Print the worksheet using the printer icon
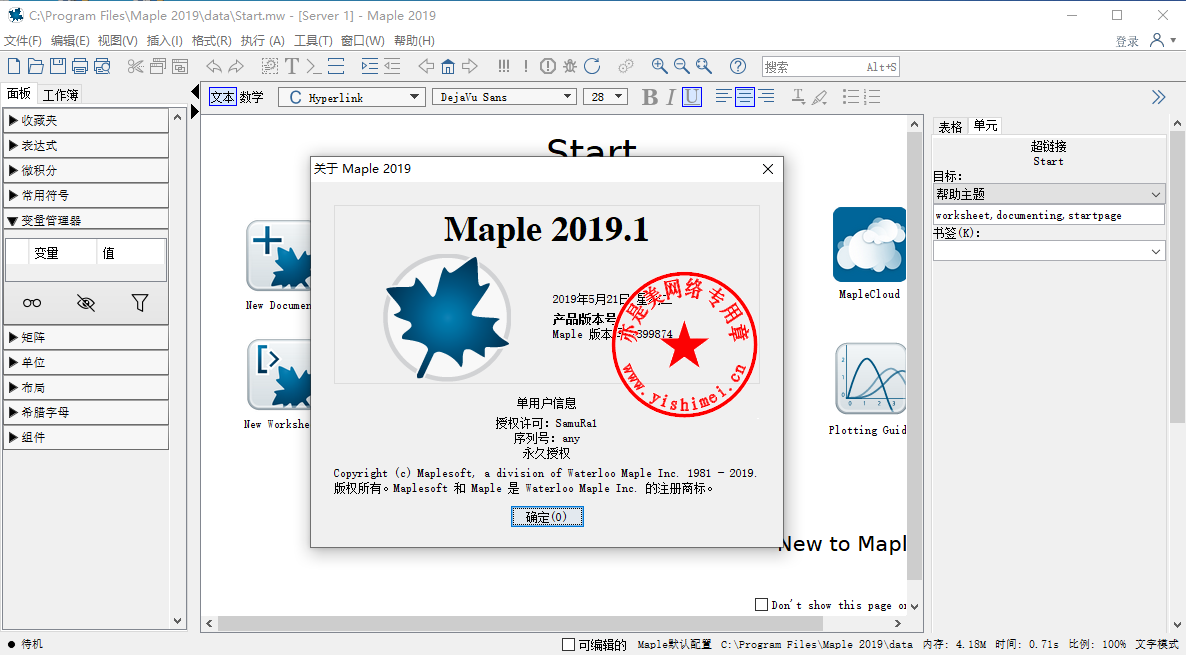The image size is (1186, 655). pyautogui.click(x=79, y=67)
